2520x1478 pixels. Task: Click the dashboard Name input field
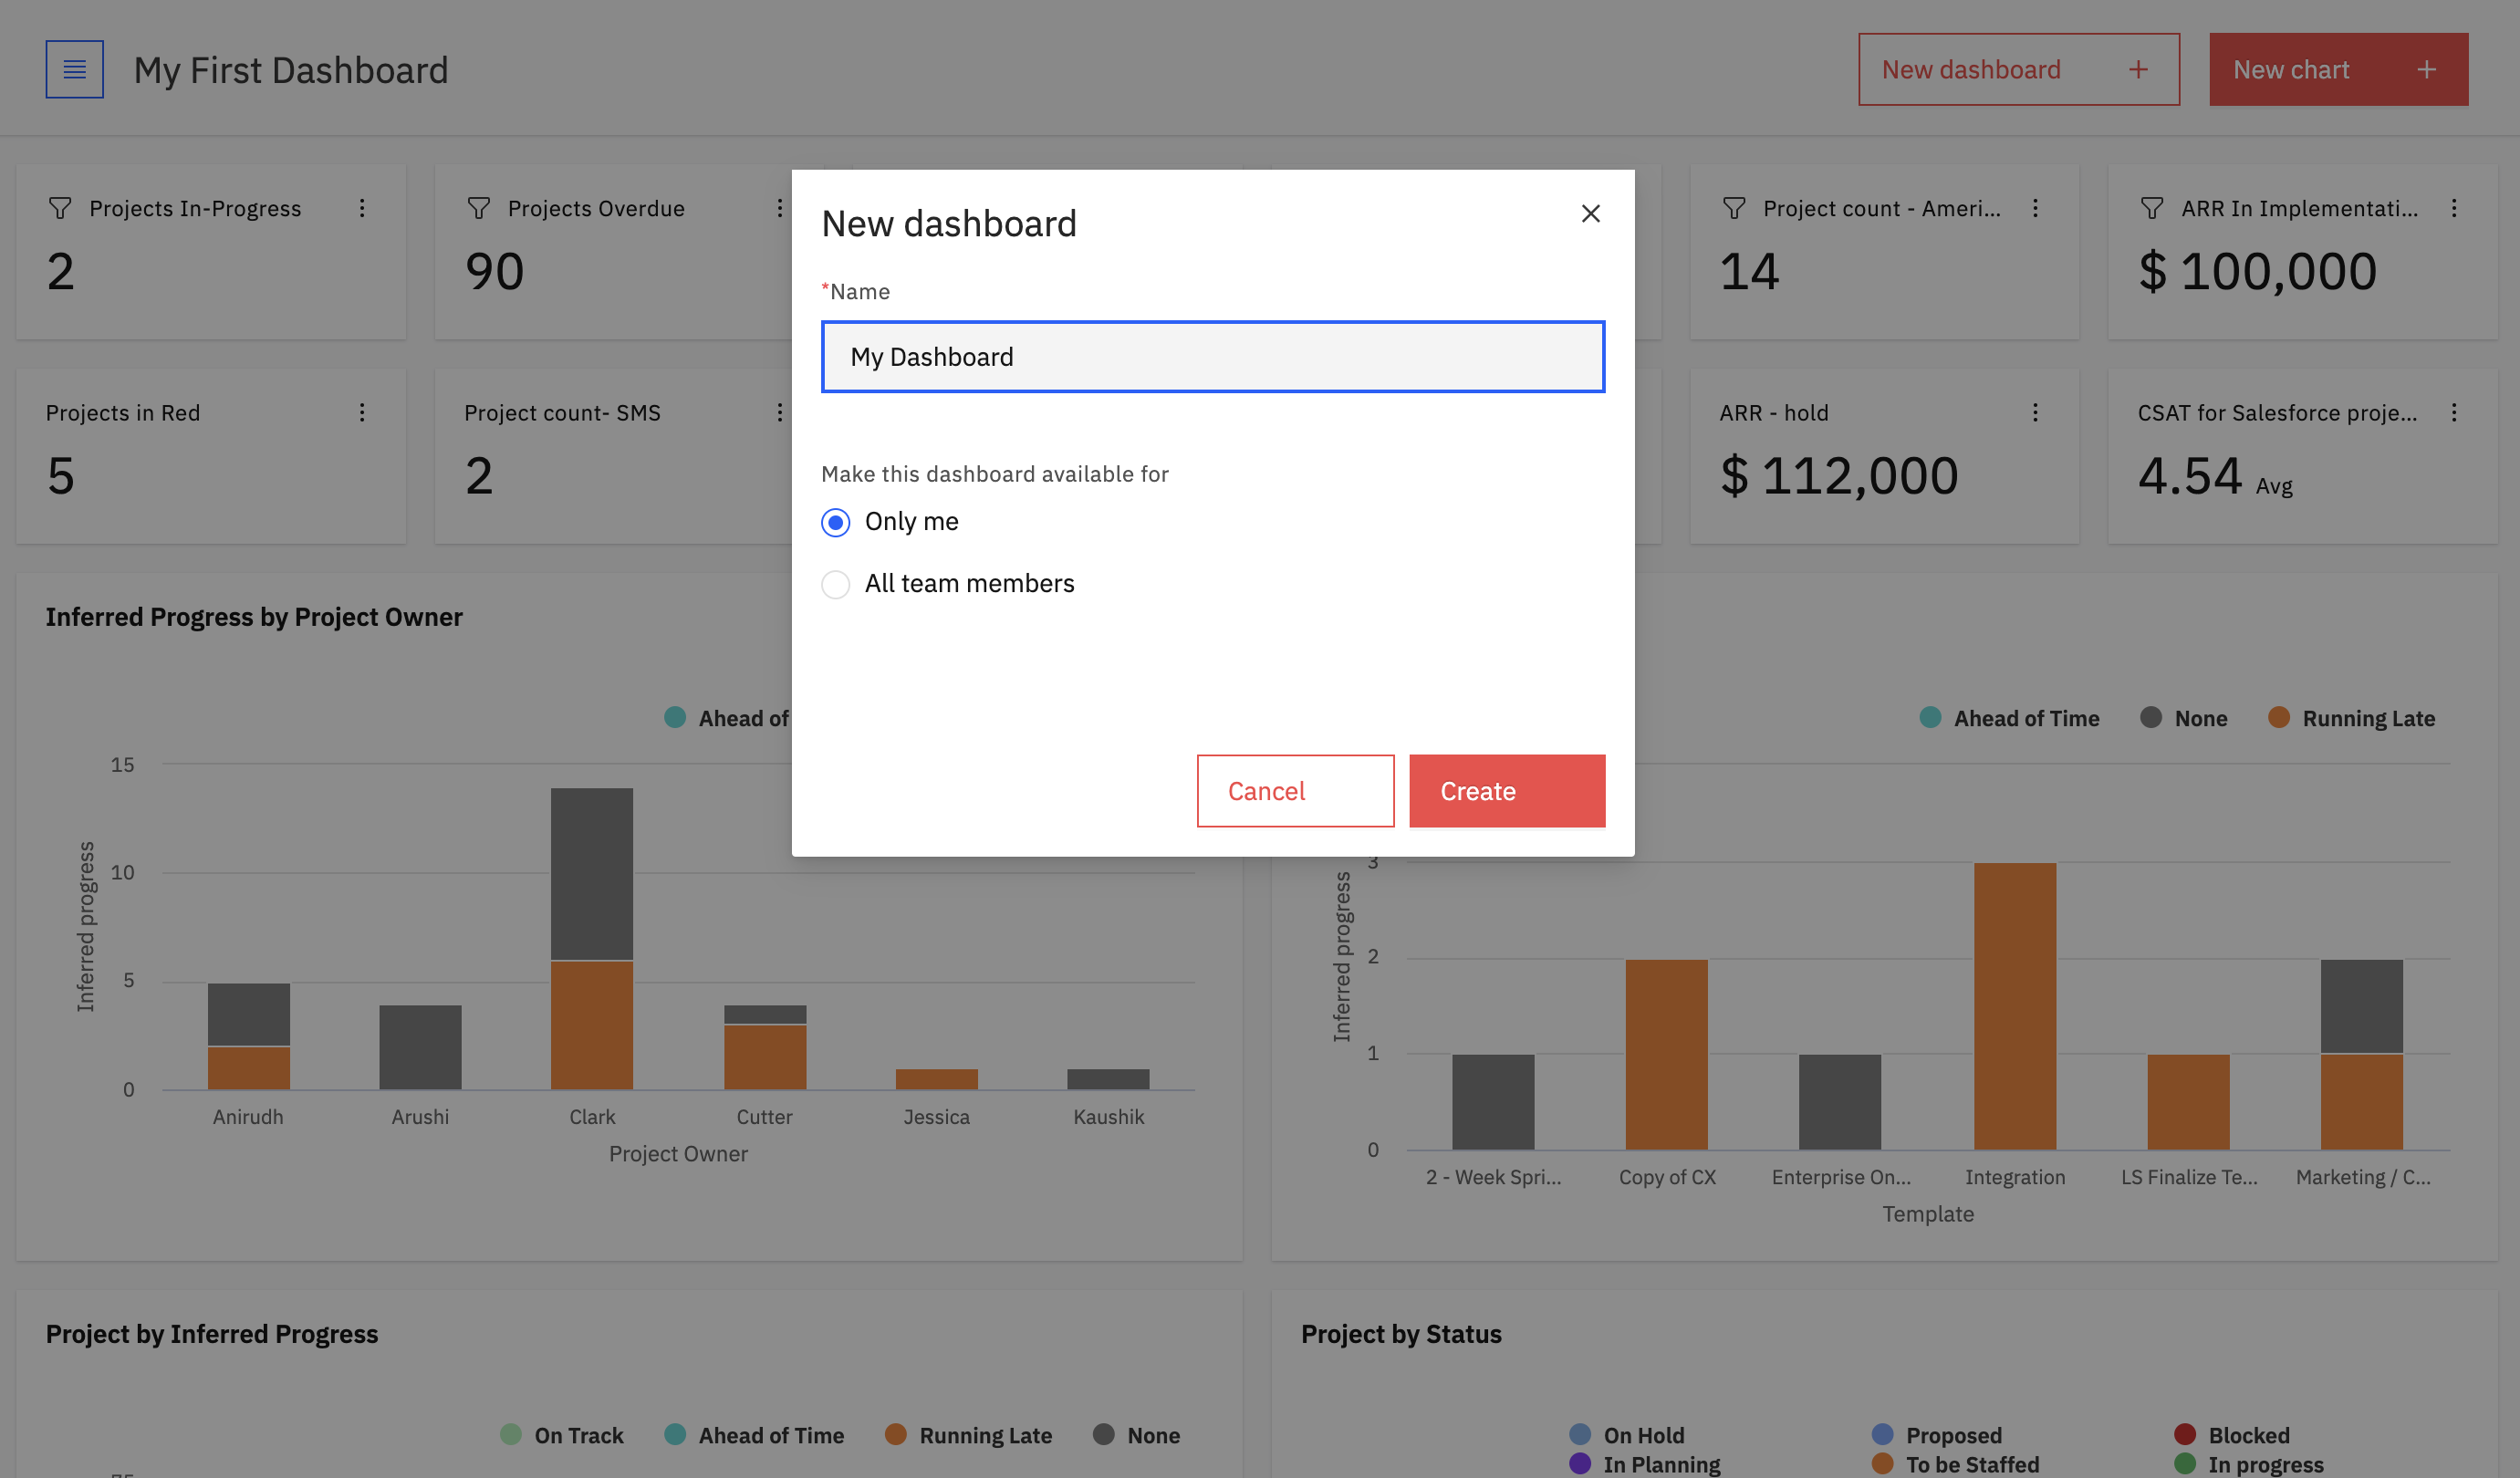(1212, 357)
